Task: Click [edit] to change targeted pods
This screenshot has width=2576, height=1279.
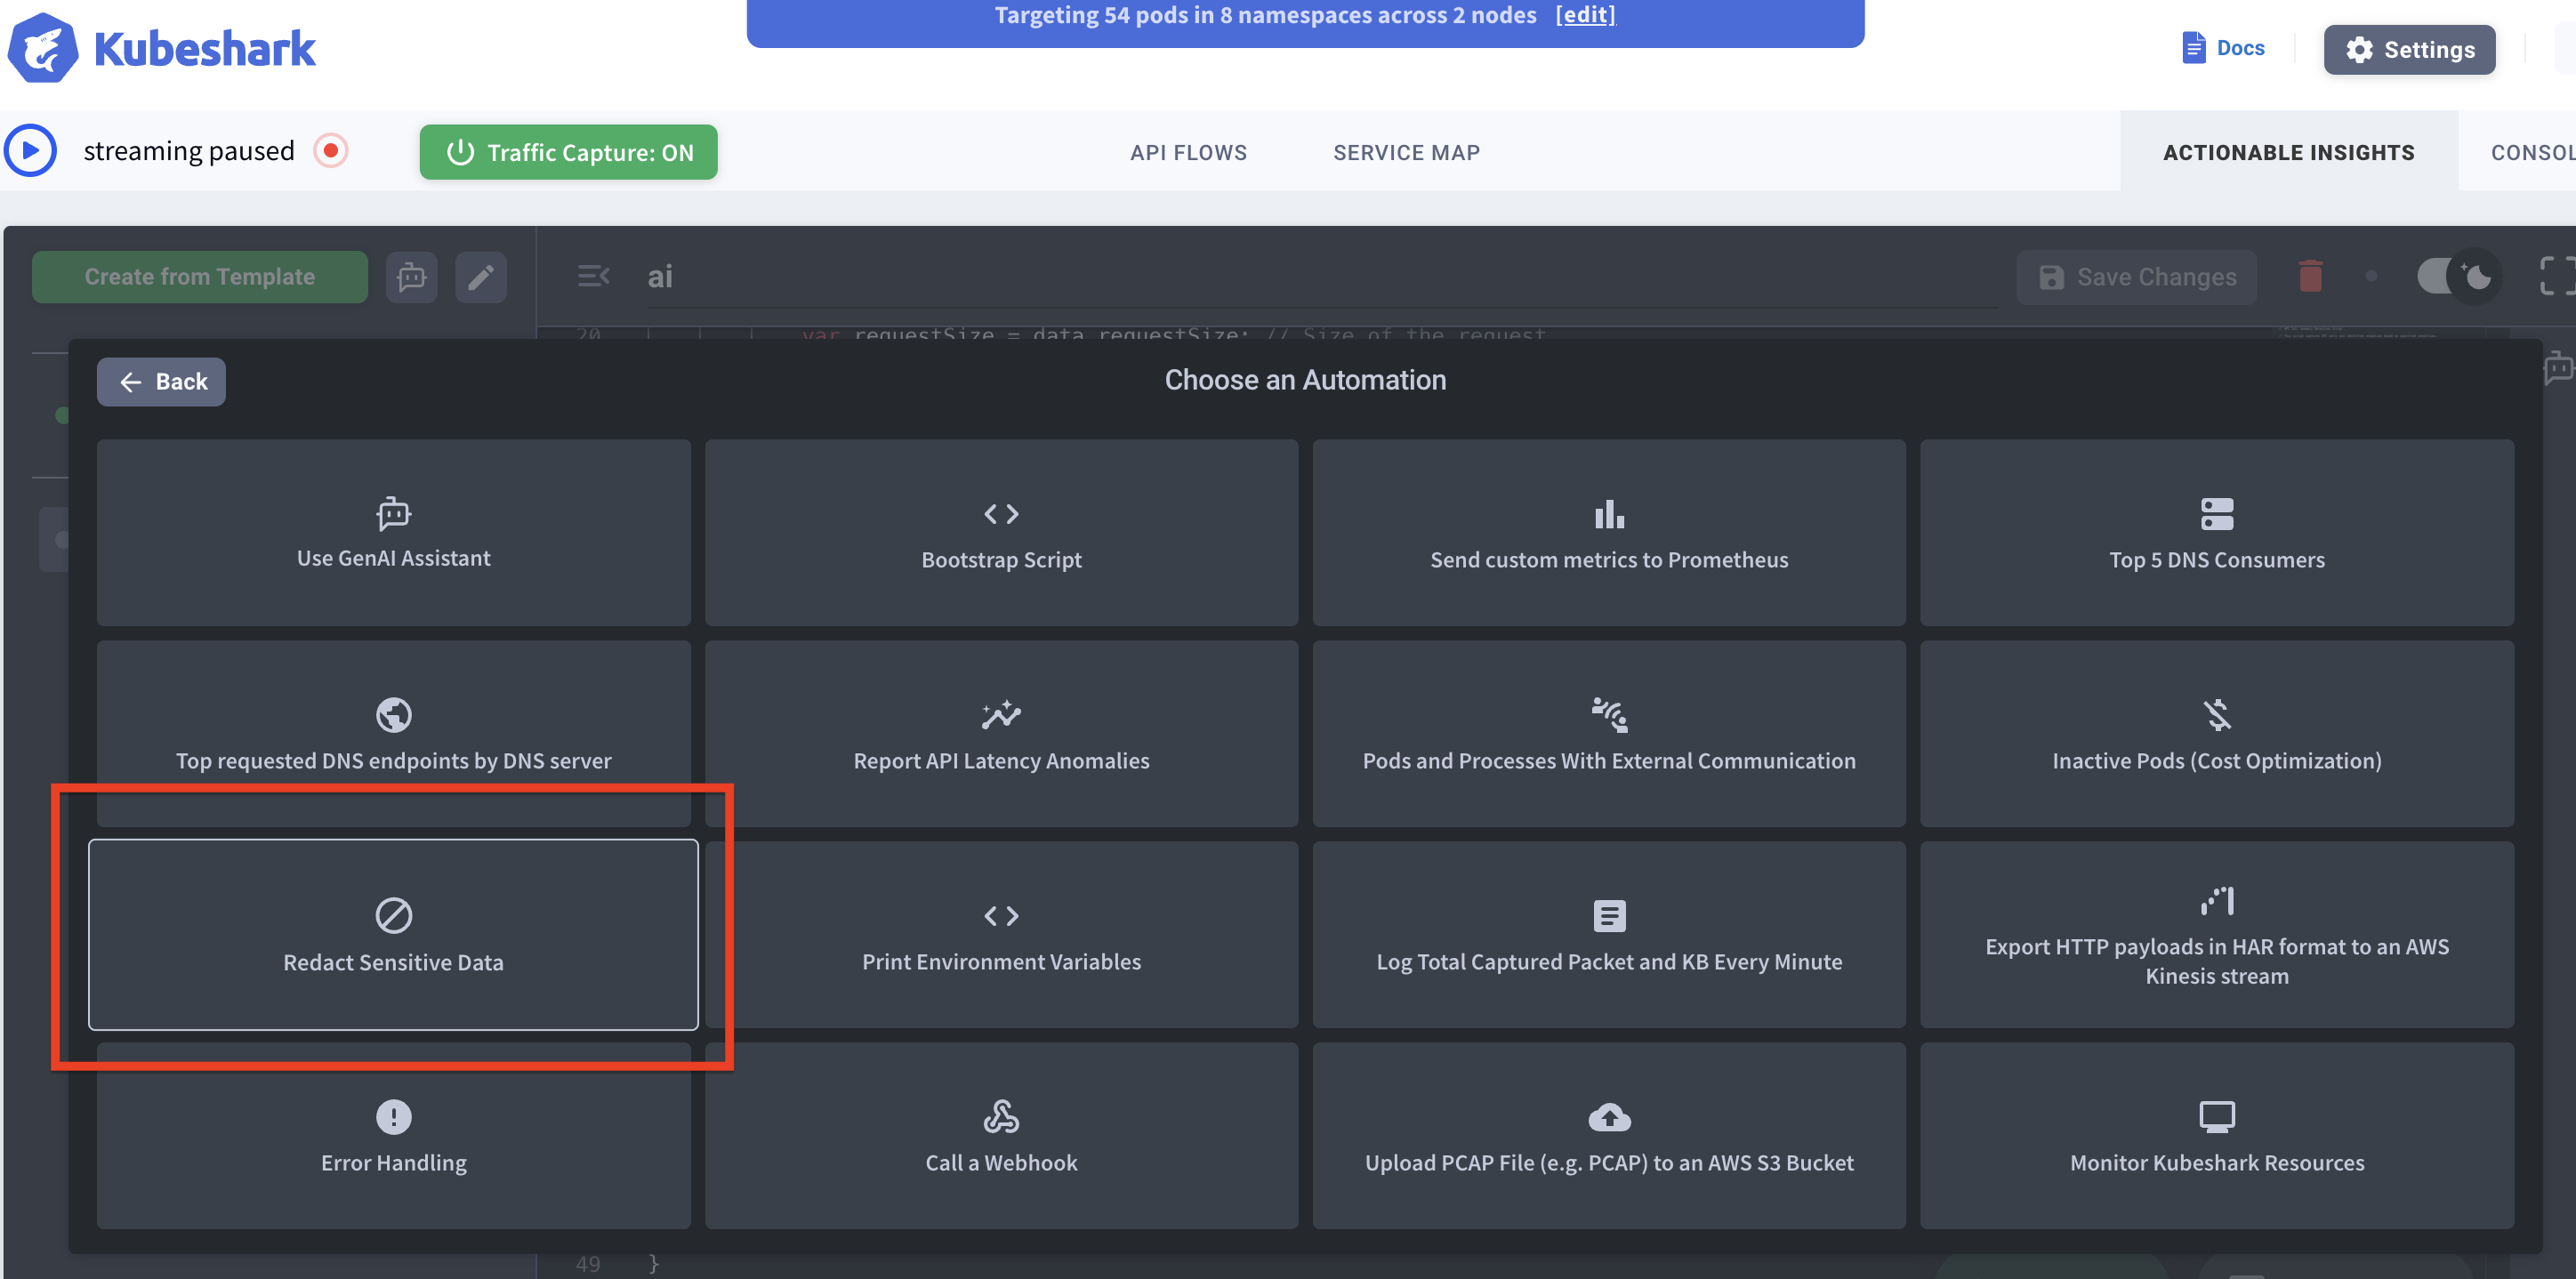Action: tap(1586, 15)
